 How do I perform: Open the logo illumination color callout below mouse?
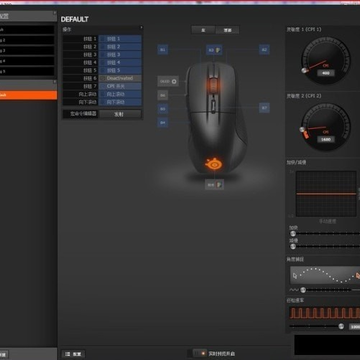(x=214, y=185)
